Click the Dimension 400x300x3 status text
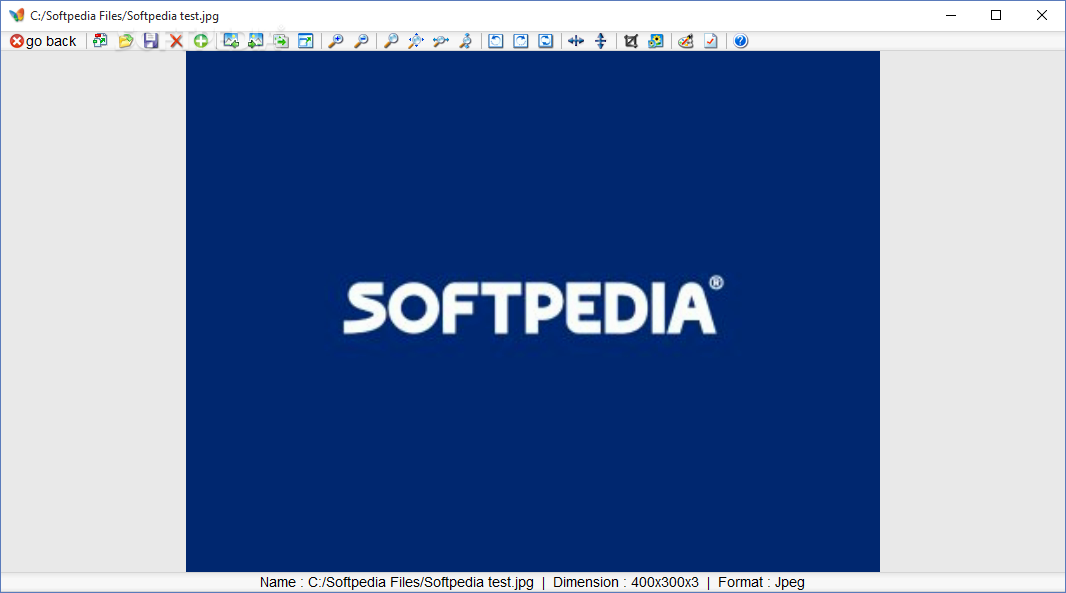This screenshot has width=1066, height=593. click(625, 582)
